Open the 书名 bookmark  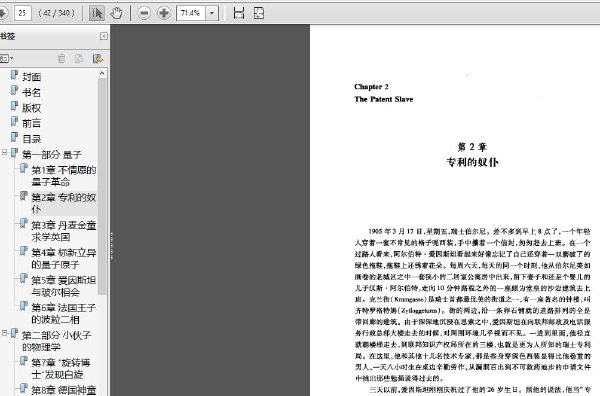31,93
